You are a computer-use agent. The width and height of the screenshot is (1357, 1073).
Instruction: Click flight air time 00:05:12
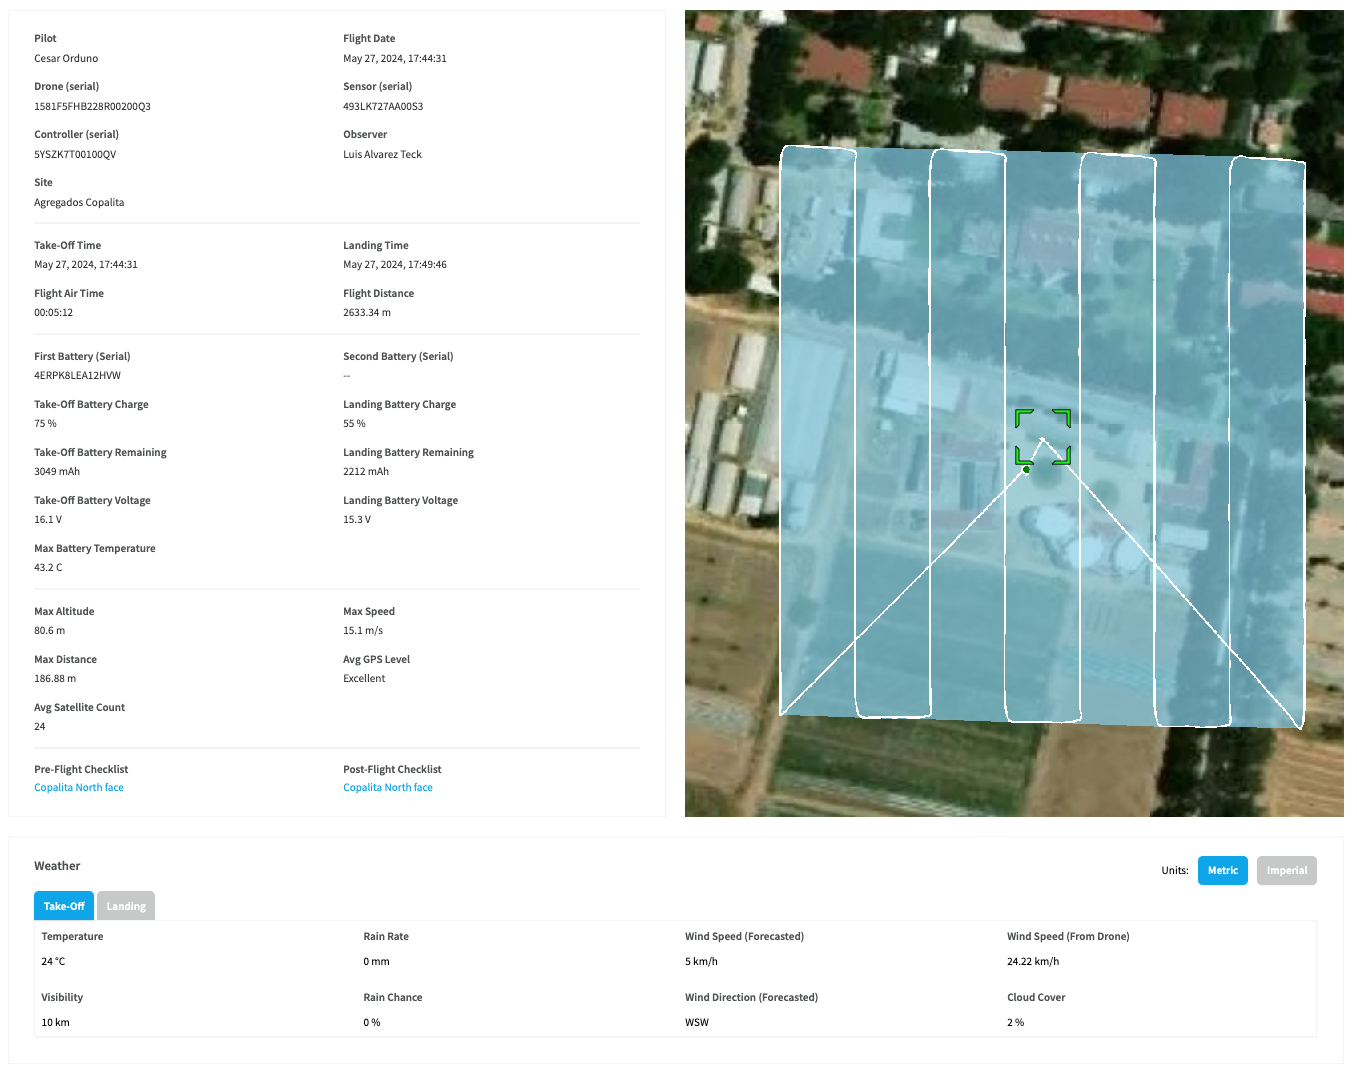pyautogui.click(x=53, y=313)
